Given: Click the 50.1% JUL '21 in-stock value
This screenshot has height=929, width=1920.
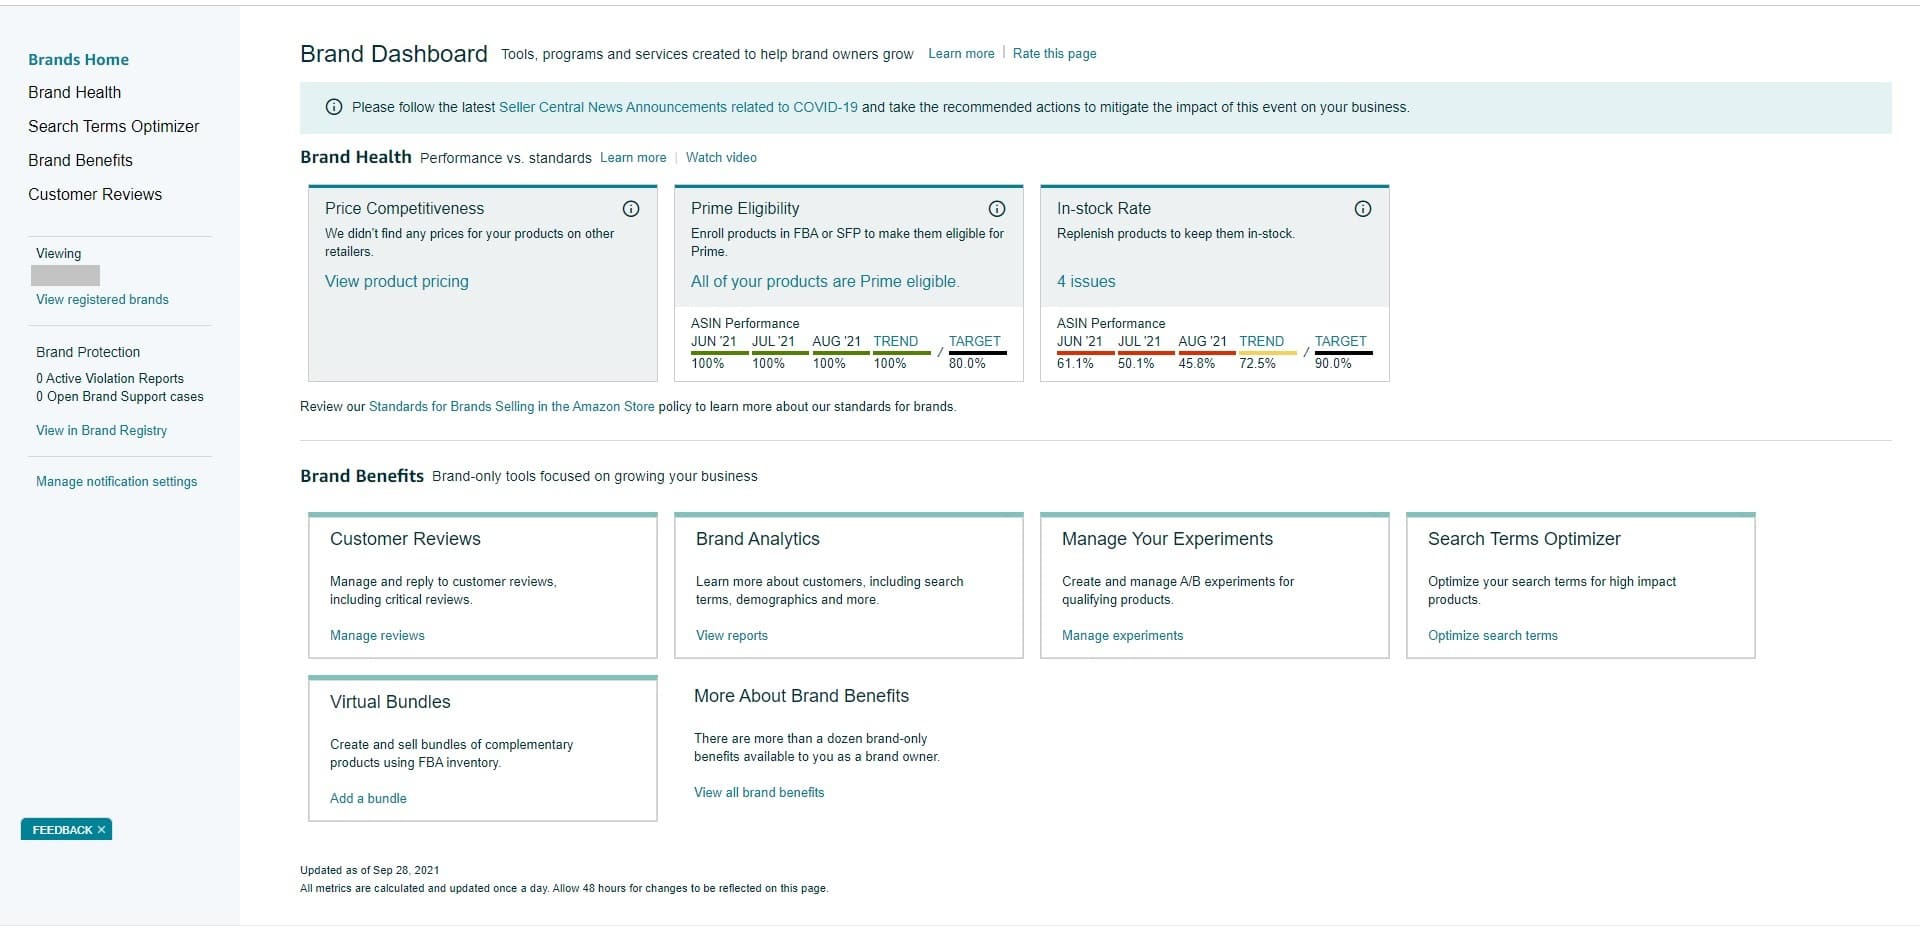Looking at the screenshot, I should 1136,363.
